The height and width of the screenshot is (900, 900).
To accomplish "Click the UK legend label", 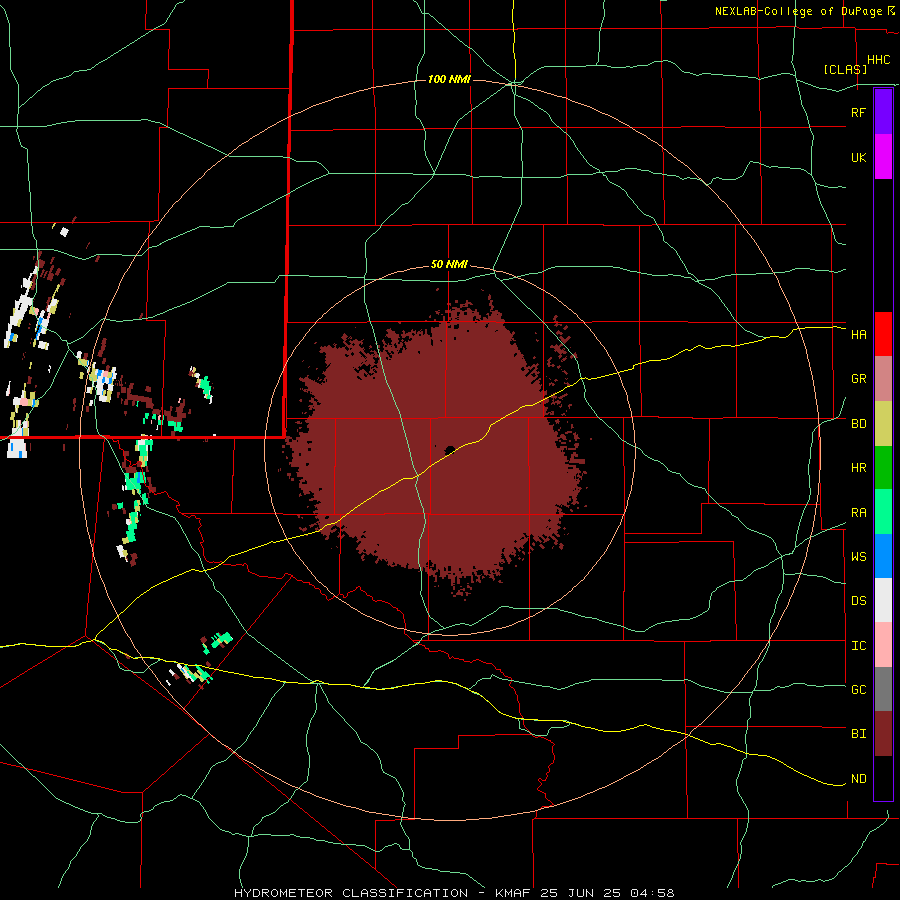I will pos(858,157).
